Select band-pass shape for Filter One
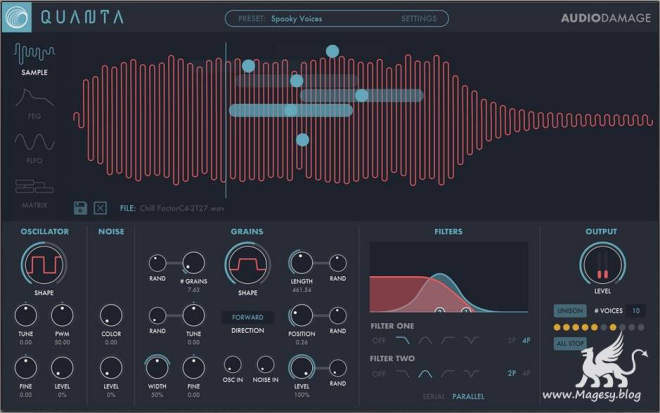This screenshot has width=660, height=413. coord(425,340)
